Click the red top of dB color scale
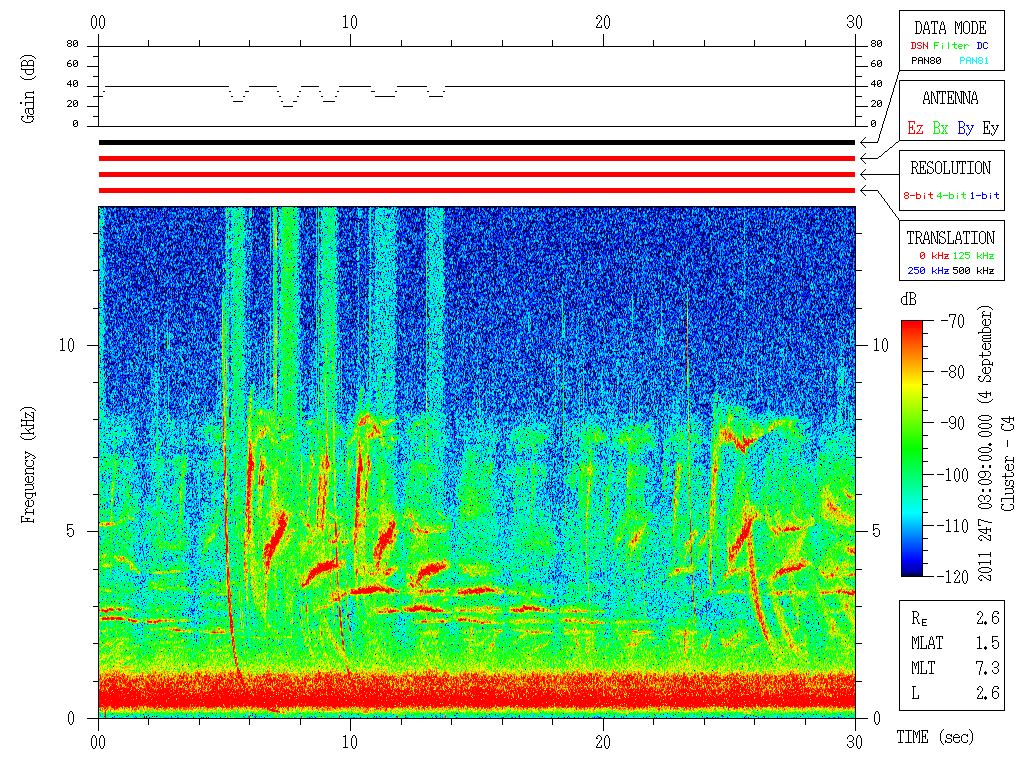This screenshot has width=1024, height=768. (x=912, y=327)
